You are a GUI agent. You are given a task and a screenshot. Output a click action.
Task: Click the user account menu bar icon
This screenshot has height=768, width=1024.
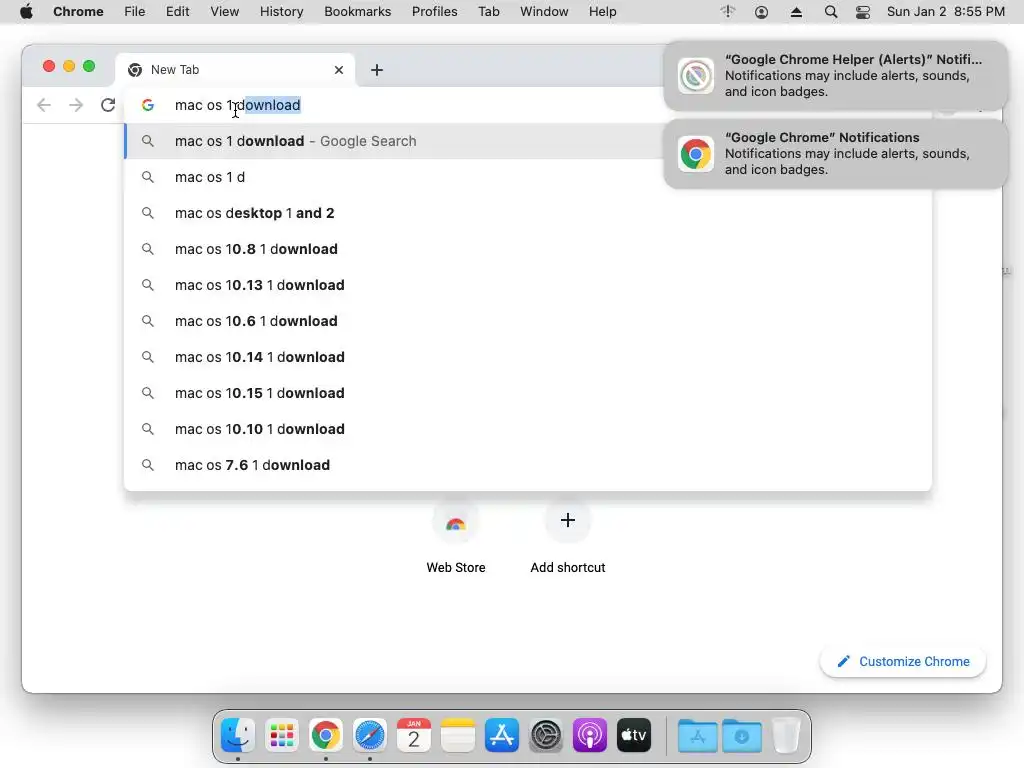(x=761, y=12)
